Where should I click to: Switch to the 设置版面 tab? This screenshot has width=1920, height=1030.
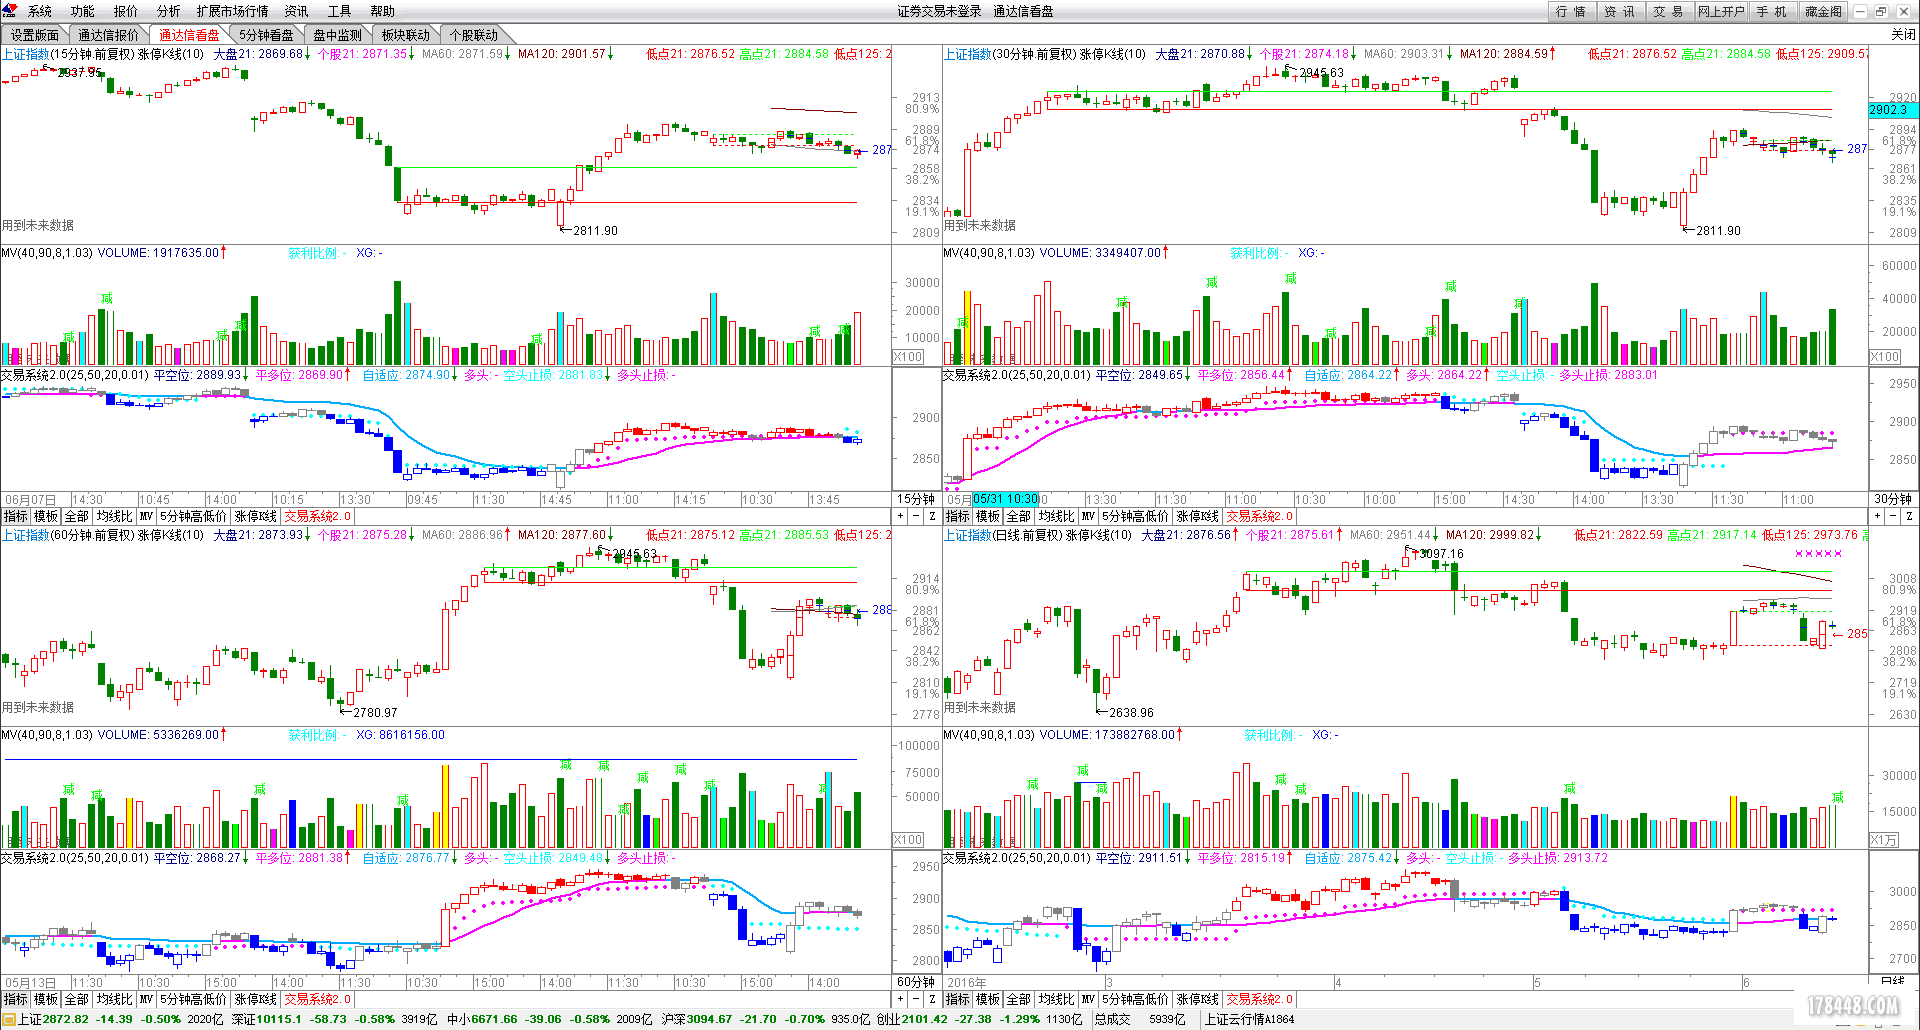coord(36,35)
